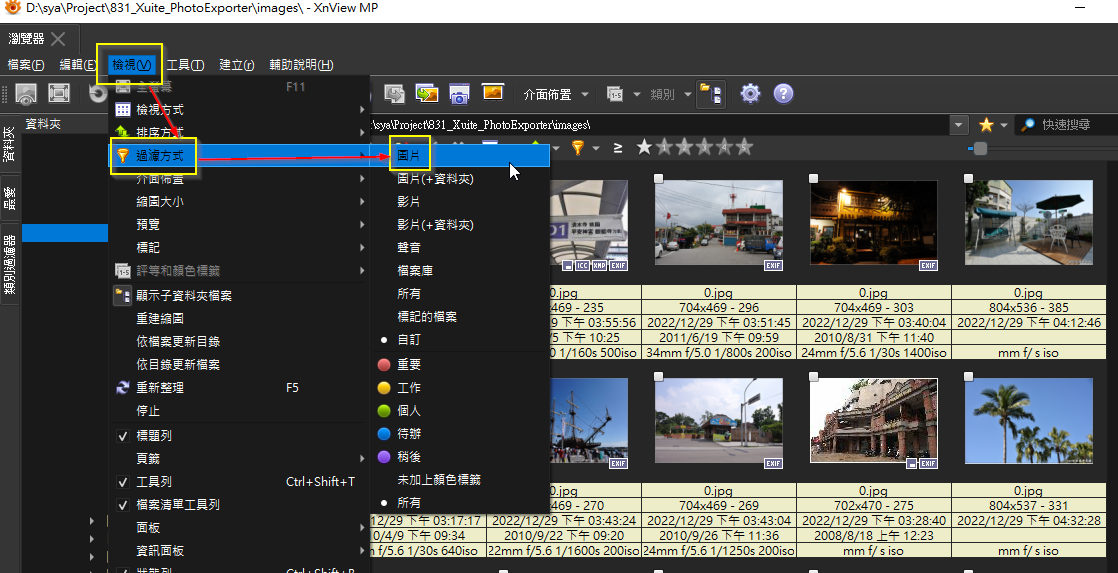1118x573 pixels.
Task: Tick checkbox of thumbnail 804x537 - 331
Action: pos(968,376)
